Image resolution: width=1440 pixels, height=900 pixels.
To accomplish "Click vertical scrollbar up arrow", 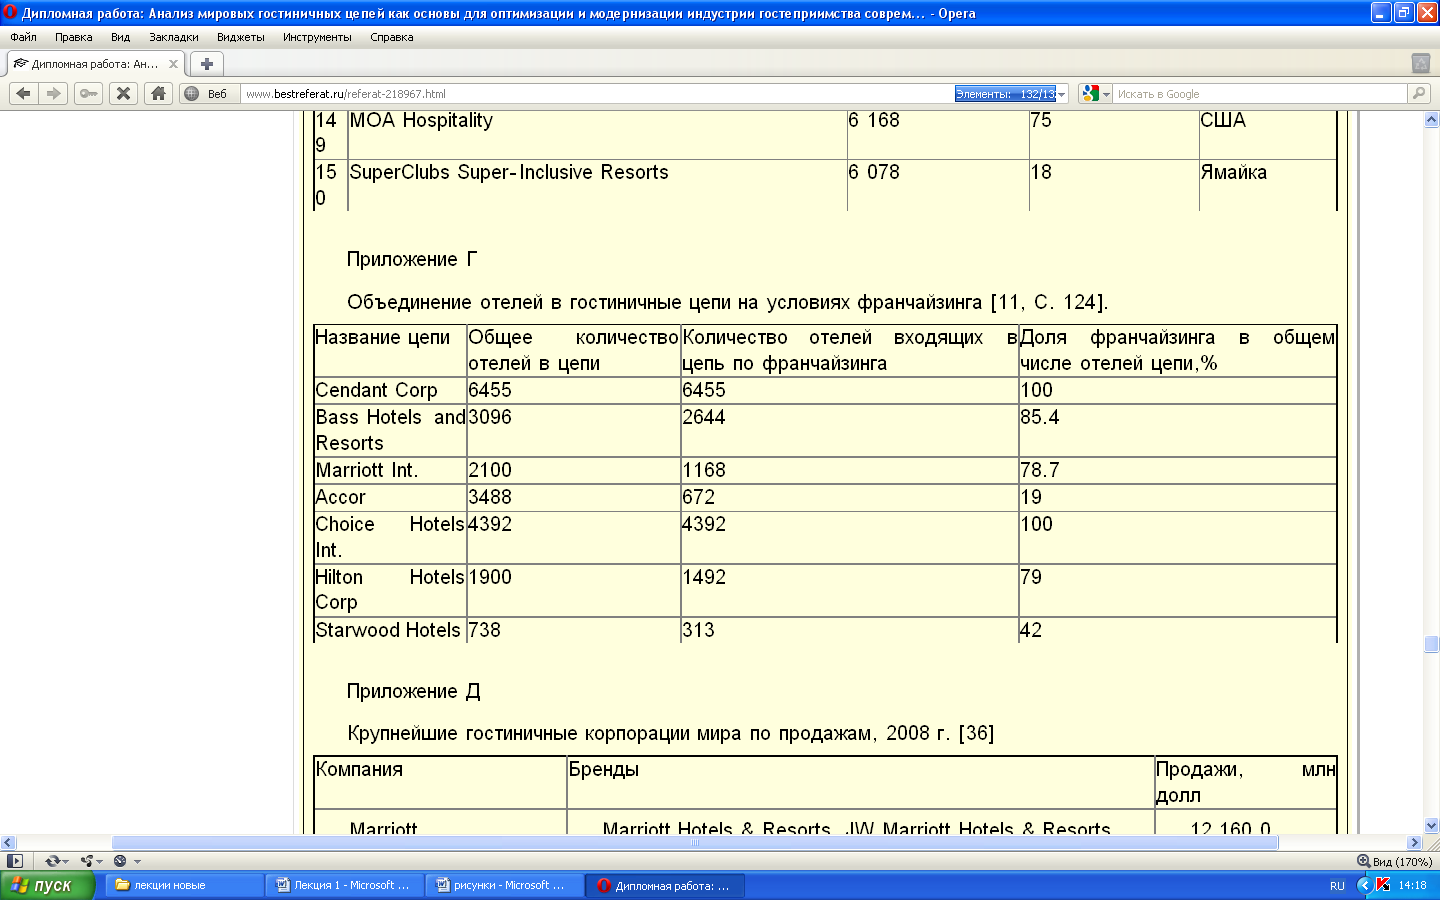I will (1431, 119).
